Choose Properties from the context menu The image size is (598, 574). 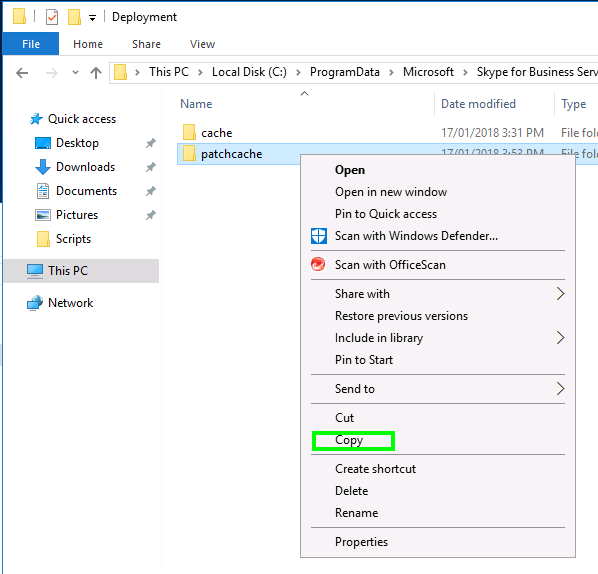361,542
